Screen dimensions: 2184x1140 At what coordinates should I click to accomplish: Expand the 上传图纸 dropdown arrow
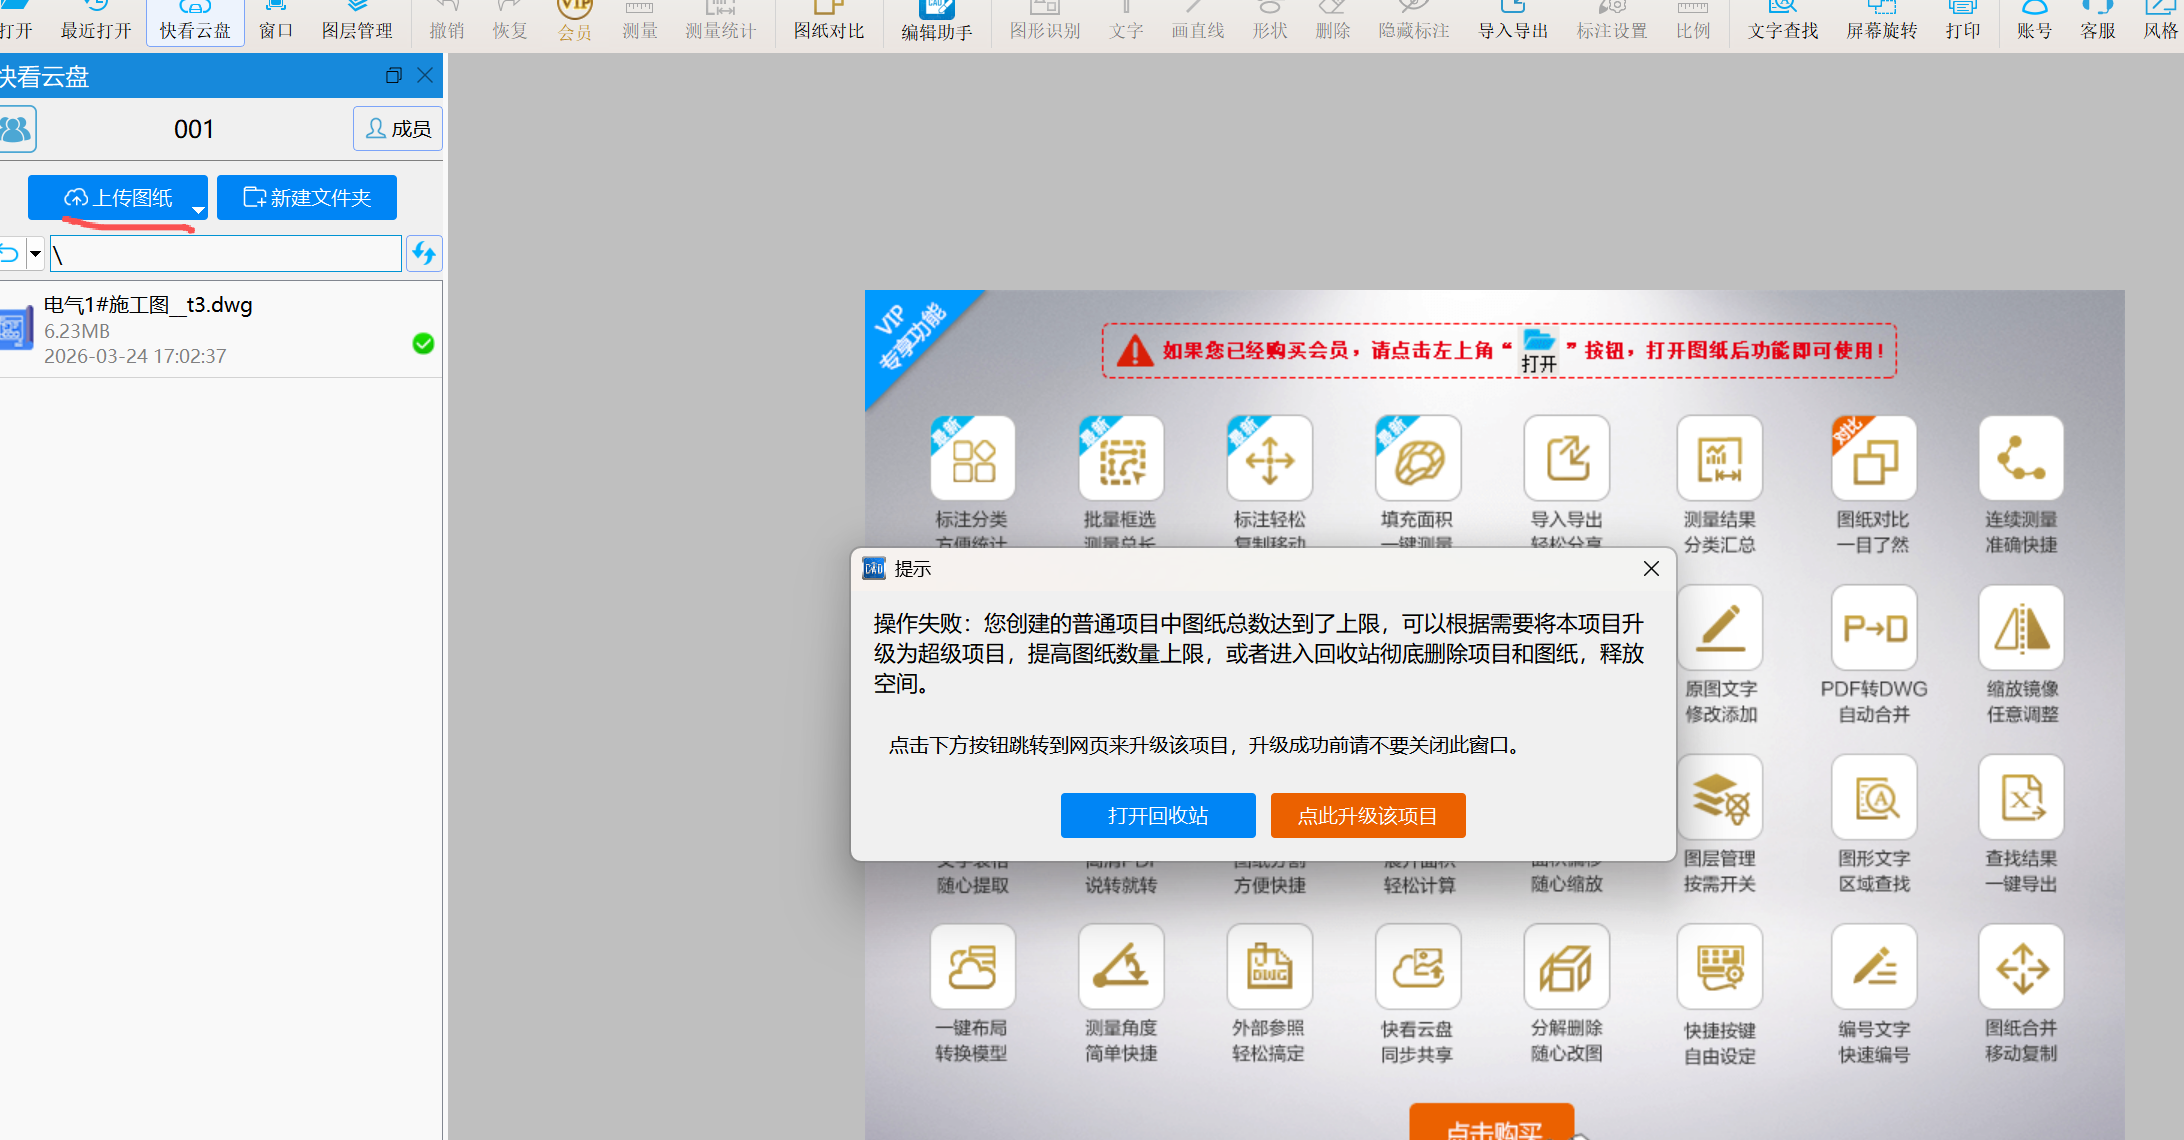coord(198,210)
